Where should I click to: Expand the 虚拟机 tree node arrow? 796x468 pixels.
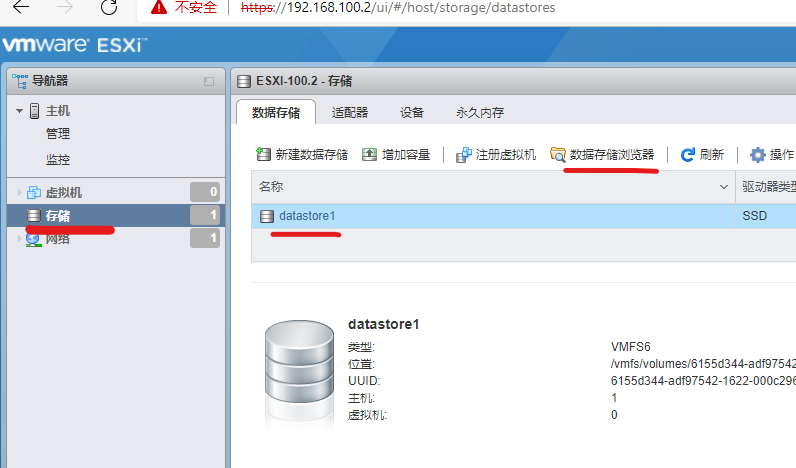19,192
